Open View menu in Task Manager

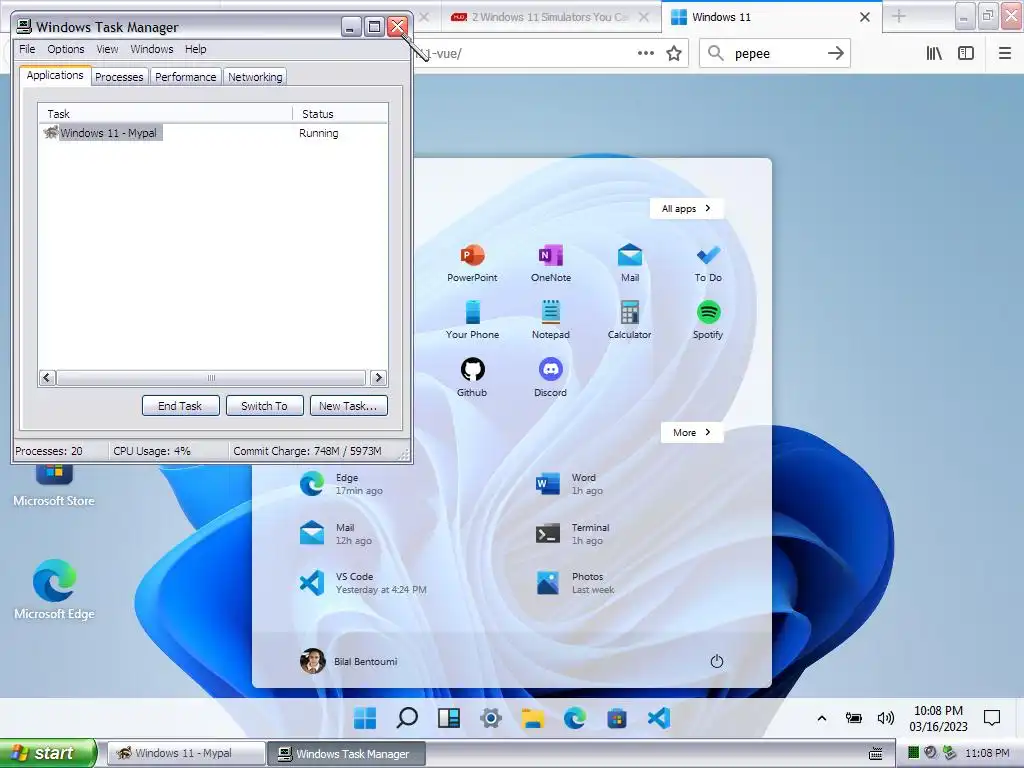pos(107,49)
